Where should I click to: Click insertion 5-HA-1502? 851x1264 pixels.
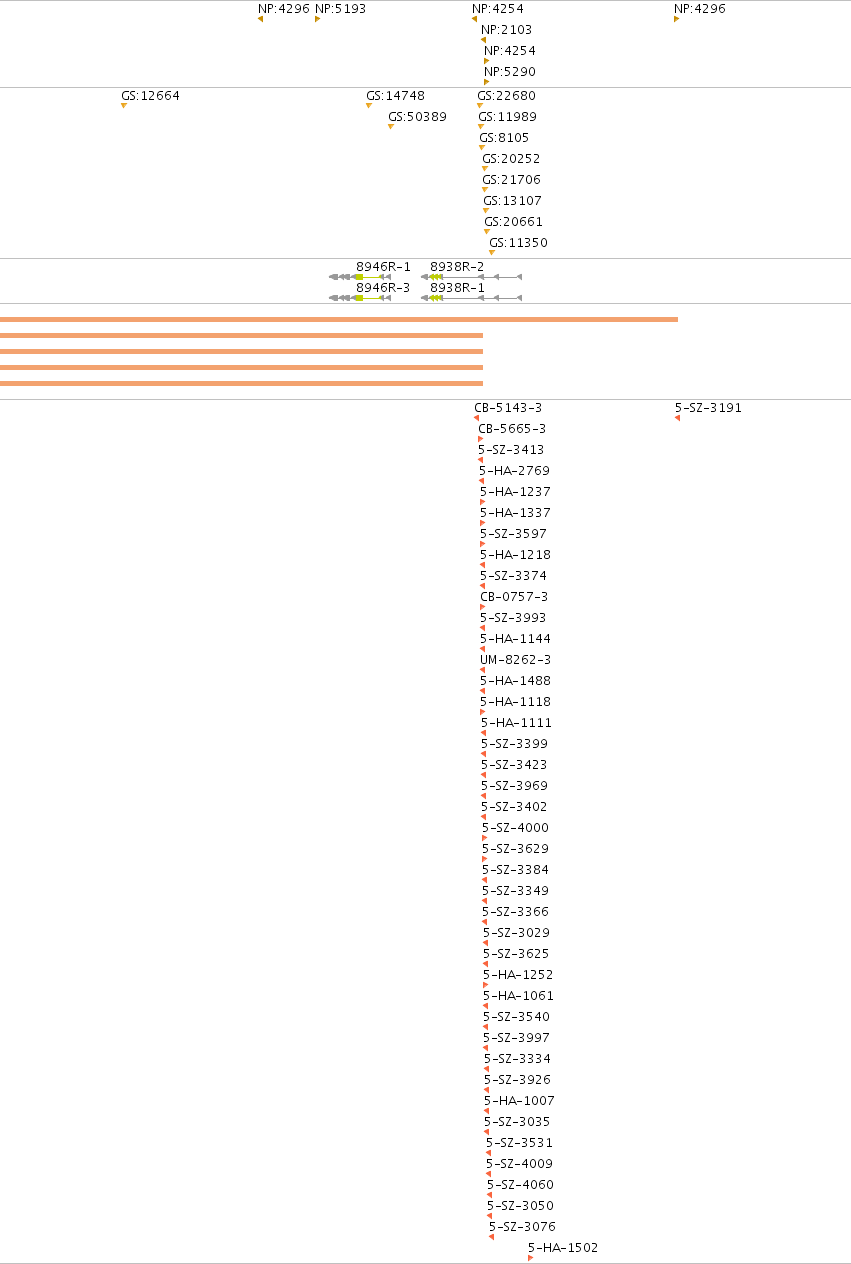[563, 1249]
